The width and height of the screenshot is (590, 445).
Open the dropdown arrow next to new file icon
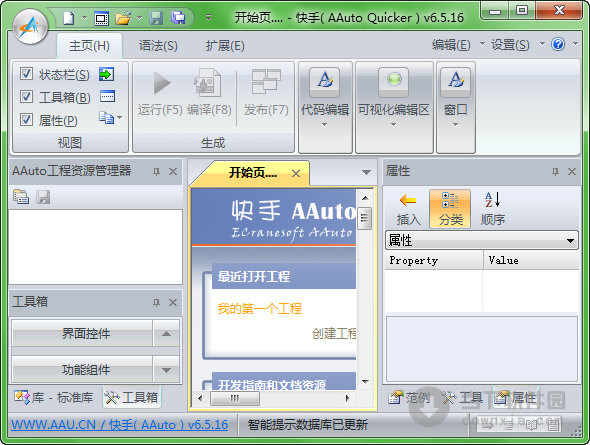pos(84,18)
